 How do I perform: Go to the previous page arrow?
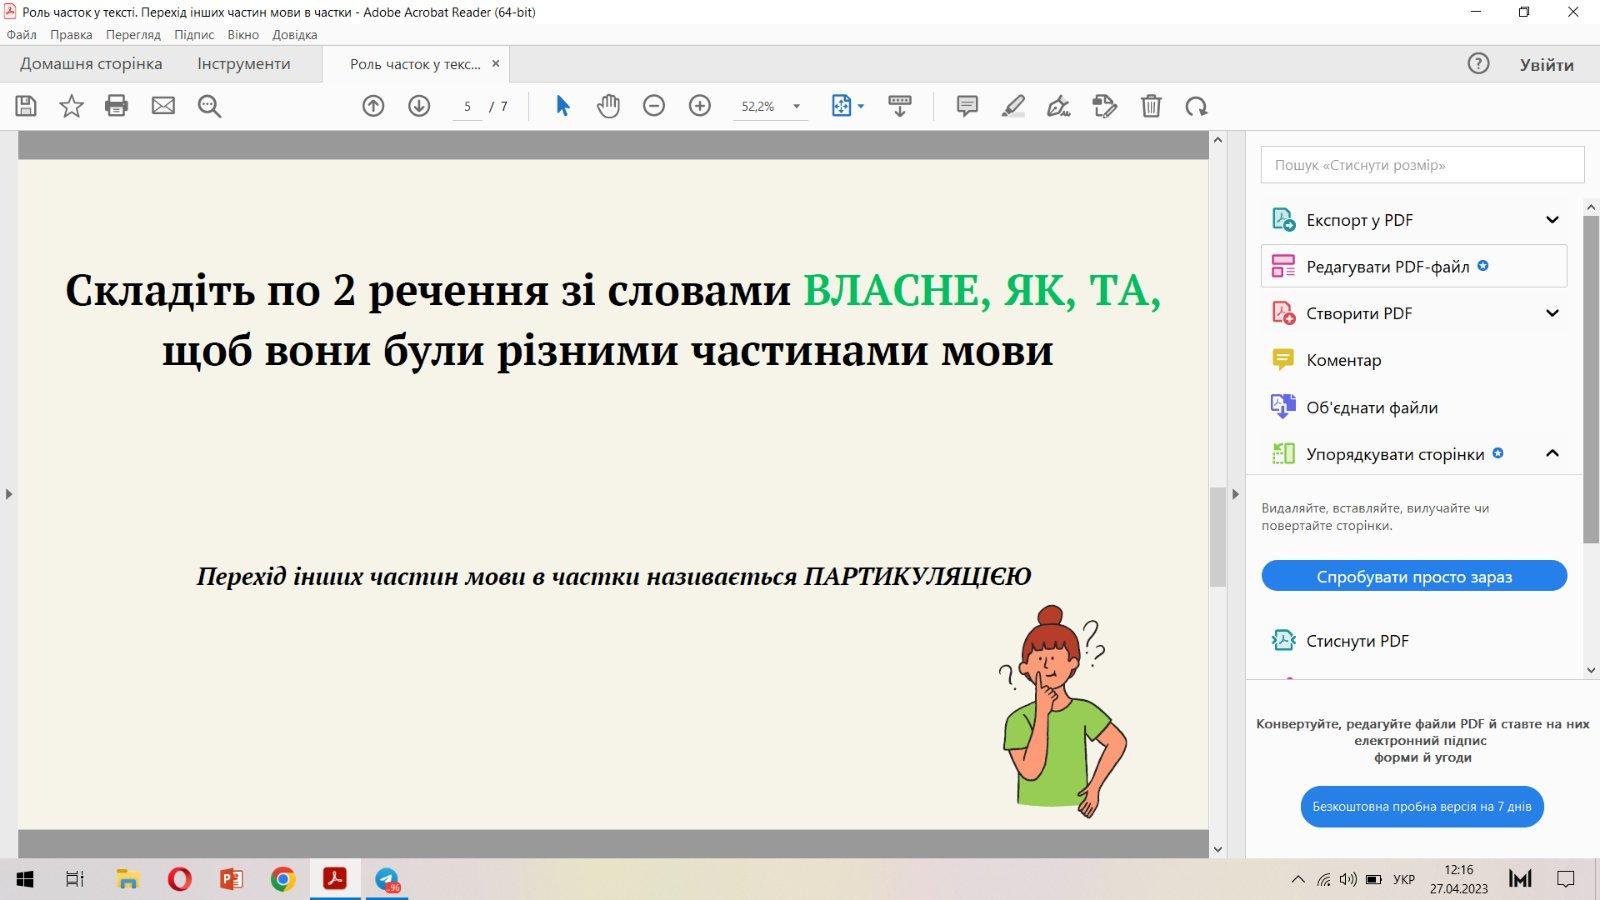tap(373, 106)
